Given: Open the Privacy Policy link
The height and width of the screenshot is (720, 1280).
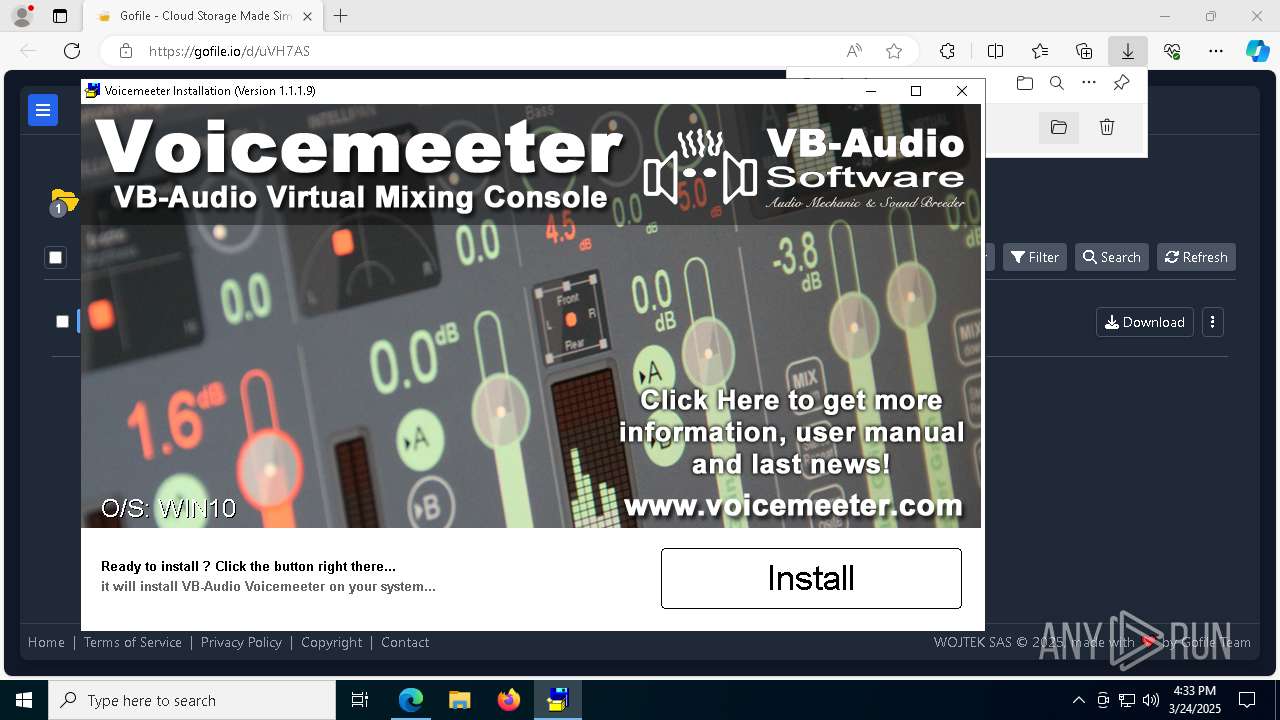Looking at the screenshot, I should [x=241, y=642].
